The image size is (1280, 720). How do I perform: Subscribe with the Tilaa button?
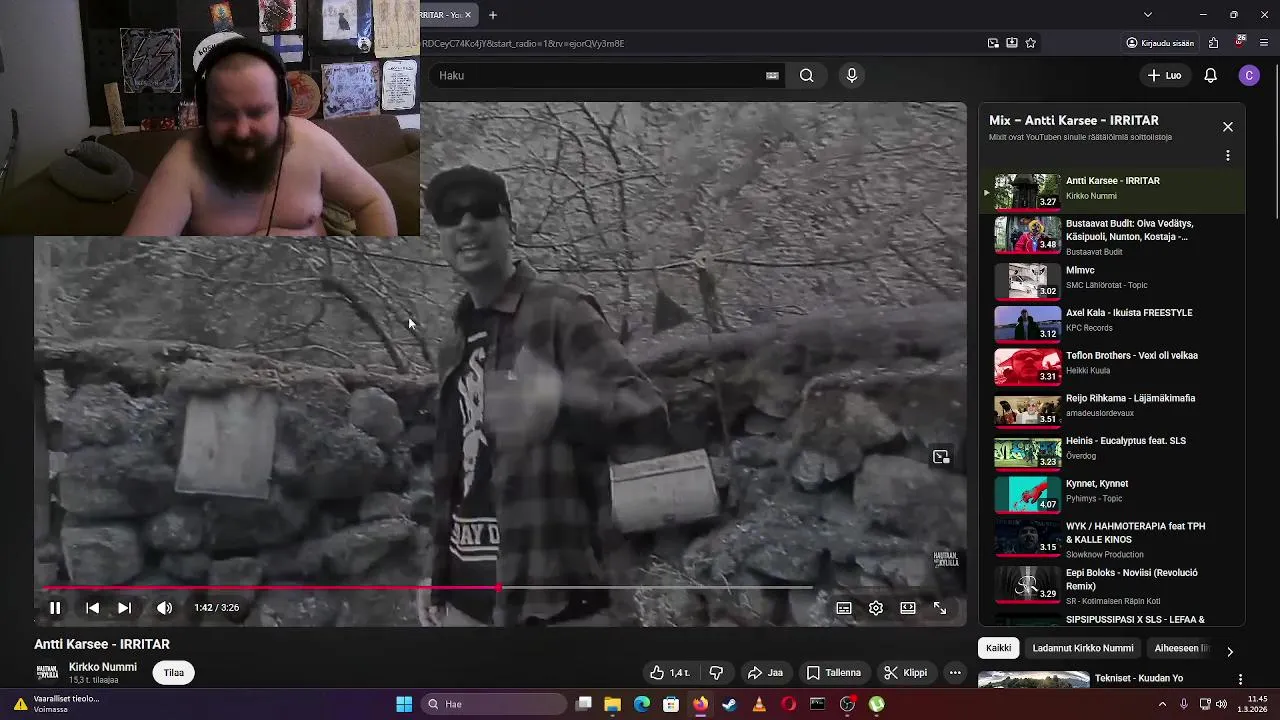coord(174,673)
